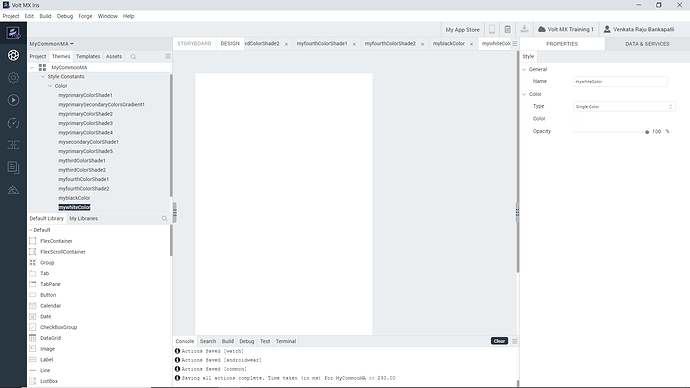Open the Build menu
690x388 pixels.
tap(45, 16)
